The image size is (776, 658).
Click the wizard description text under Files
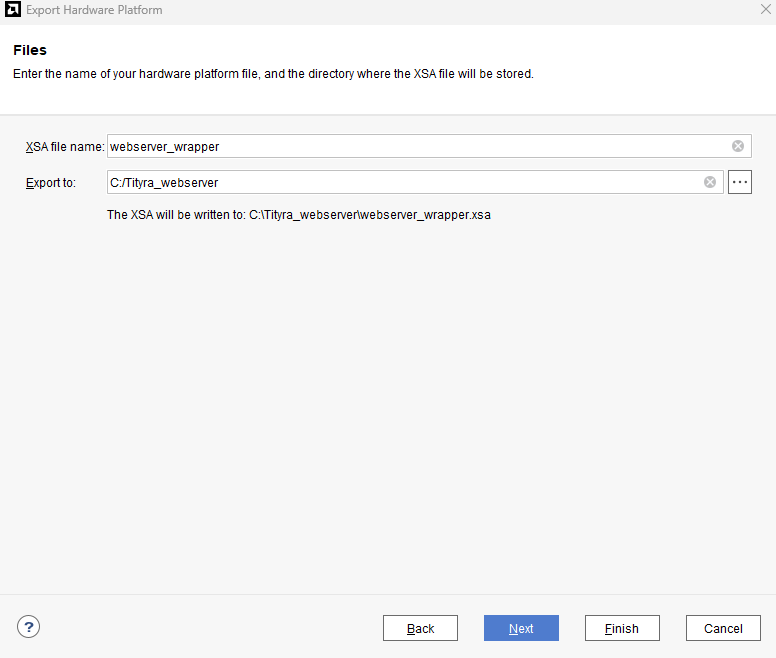[272, 74]
